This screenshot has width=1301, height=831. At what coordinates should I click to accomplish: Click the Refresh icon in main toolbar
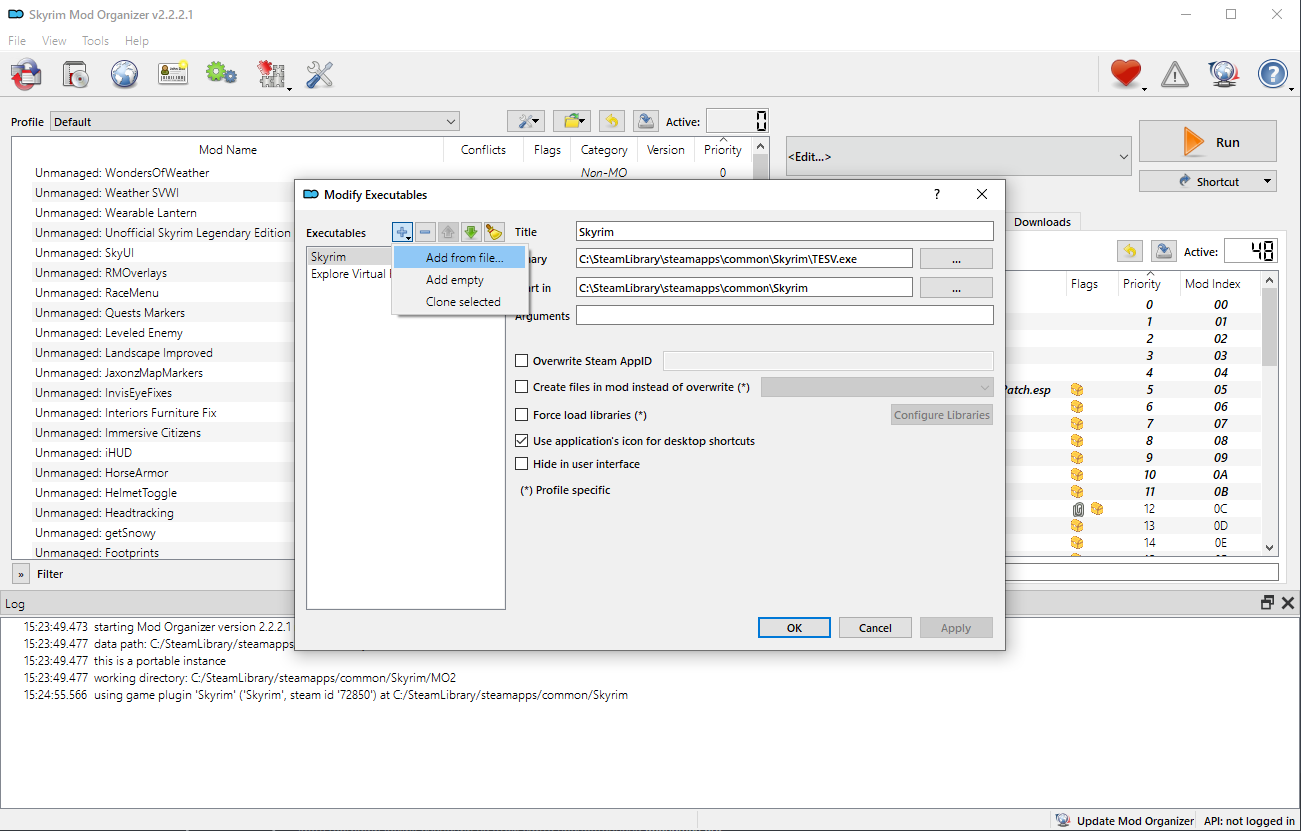coord(27,74)
